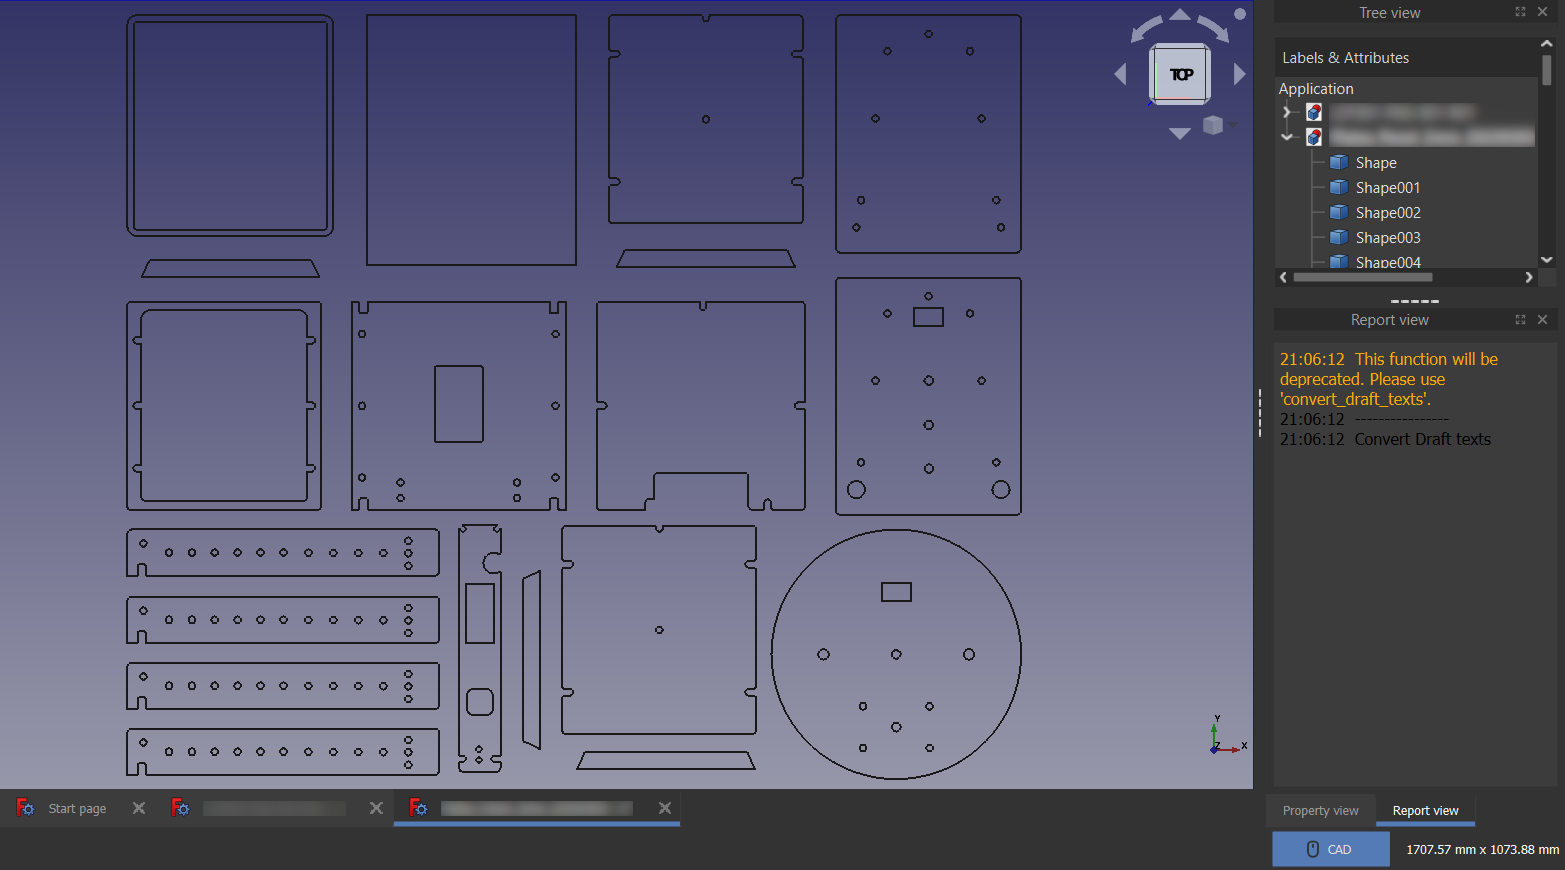The width and height of the screenshot is (1565, 870).
Task: Close the Tree view panel
Action: point(1542,12)
